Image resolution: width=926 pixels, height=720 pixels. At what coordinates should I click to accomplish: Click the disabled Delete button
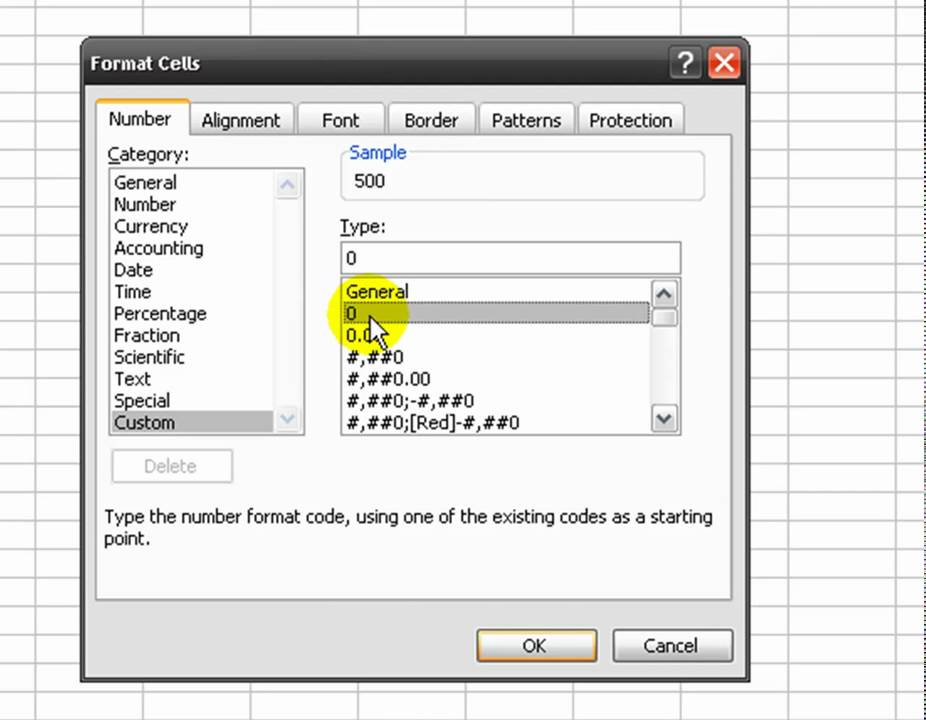click(x=172, y=467)
